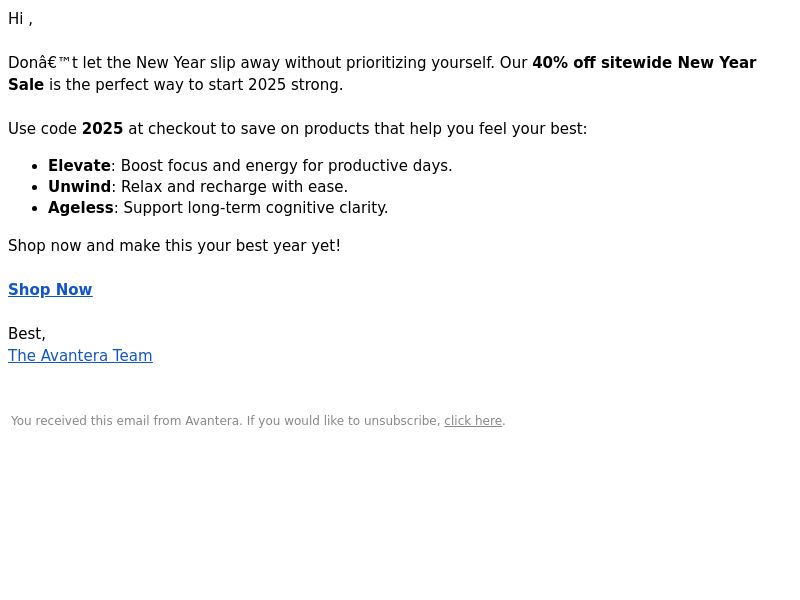This screenshot has height=600, width=800.
Task: Open the Shop Now link
Action: 50,289
